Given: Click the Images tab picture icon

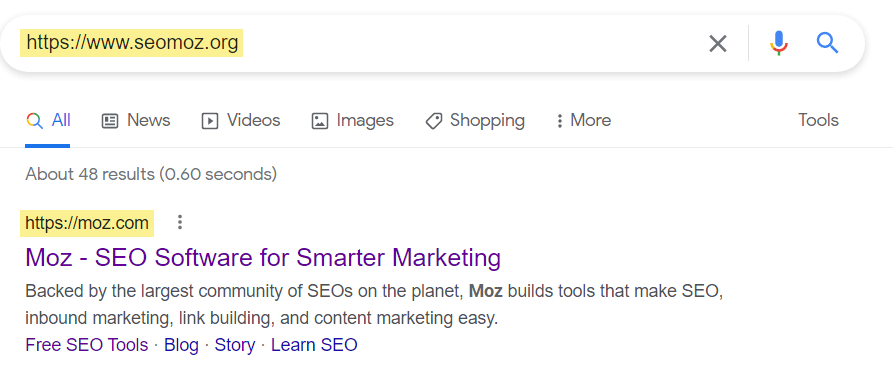Looking at the screenshot, I should [319, 121].
